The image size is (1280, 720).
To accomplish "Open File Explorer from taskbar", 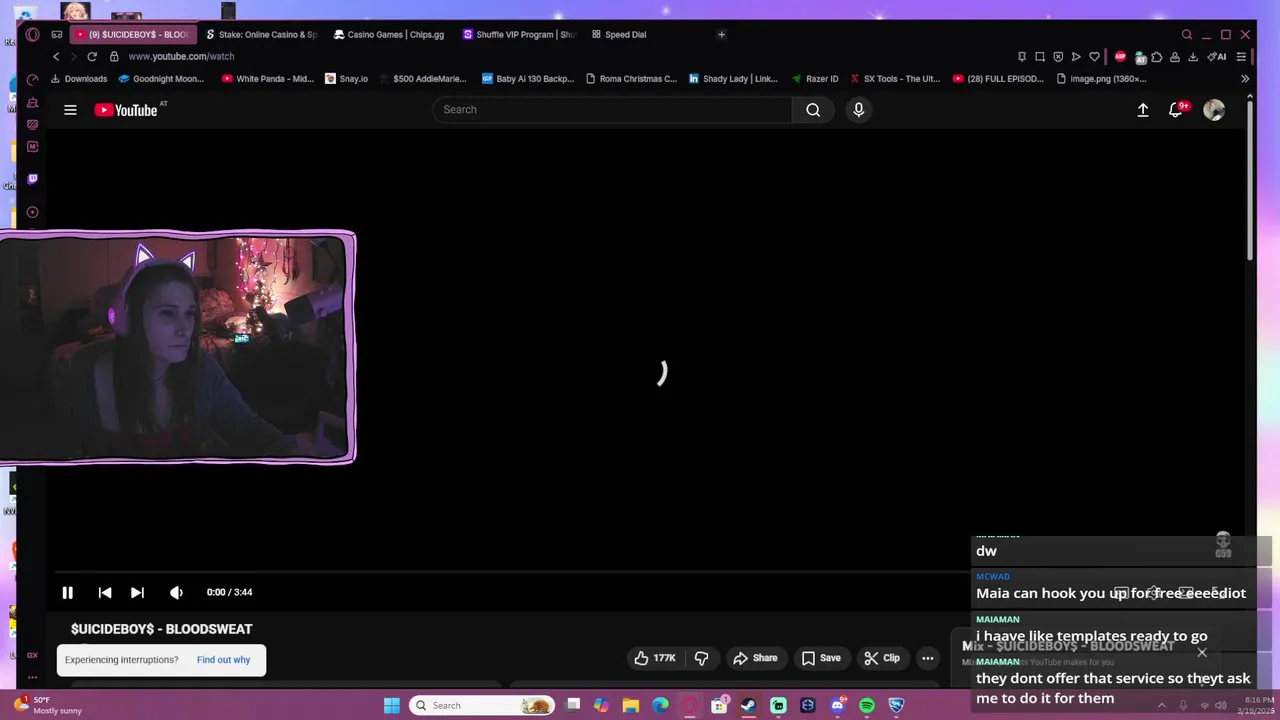I will (630, 705).
